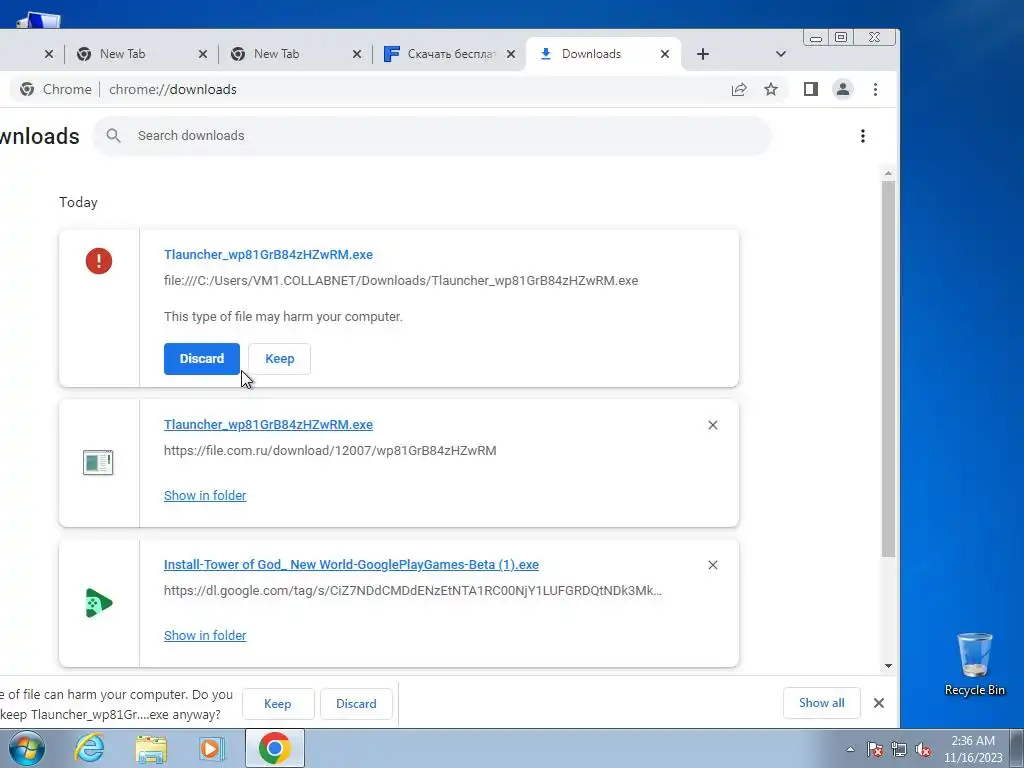Show hidden system tray icons
Image resolution: width=1024 pixels, height=768 pixels.
click(x=850, y=750)
